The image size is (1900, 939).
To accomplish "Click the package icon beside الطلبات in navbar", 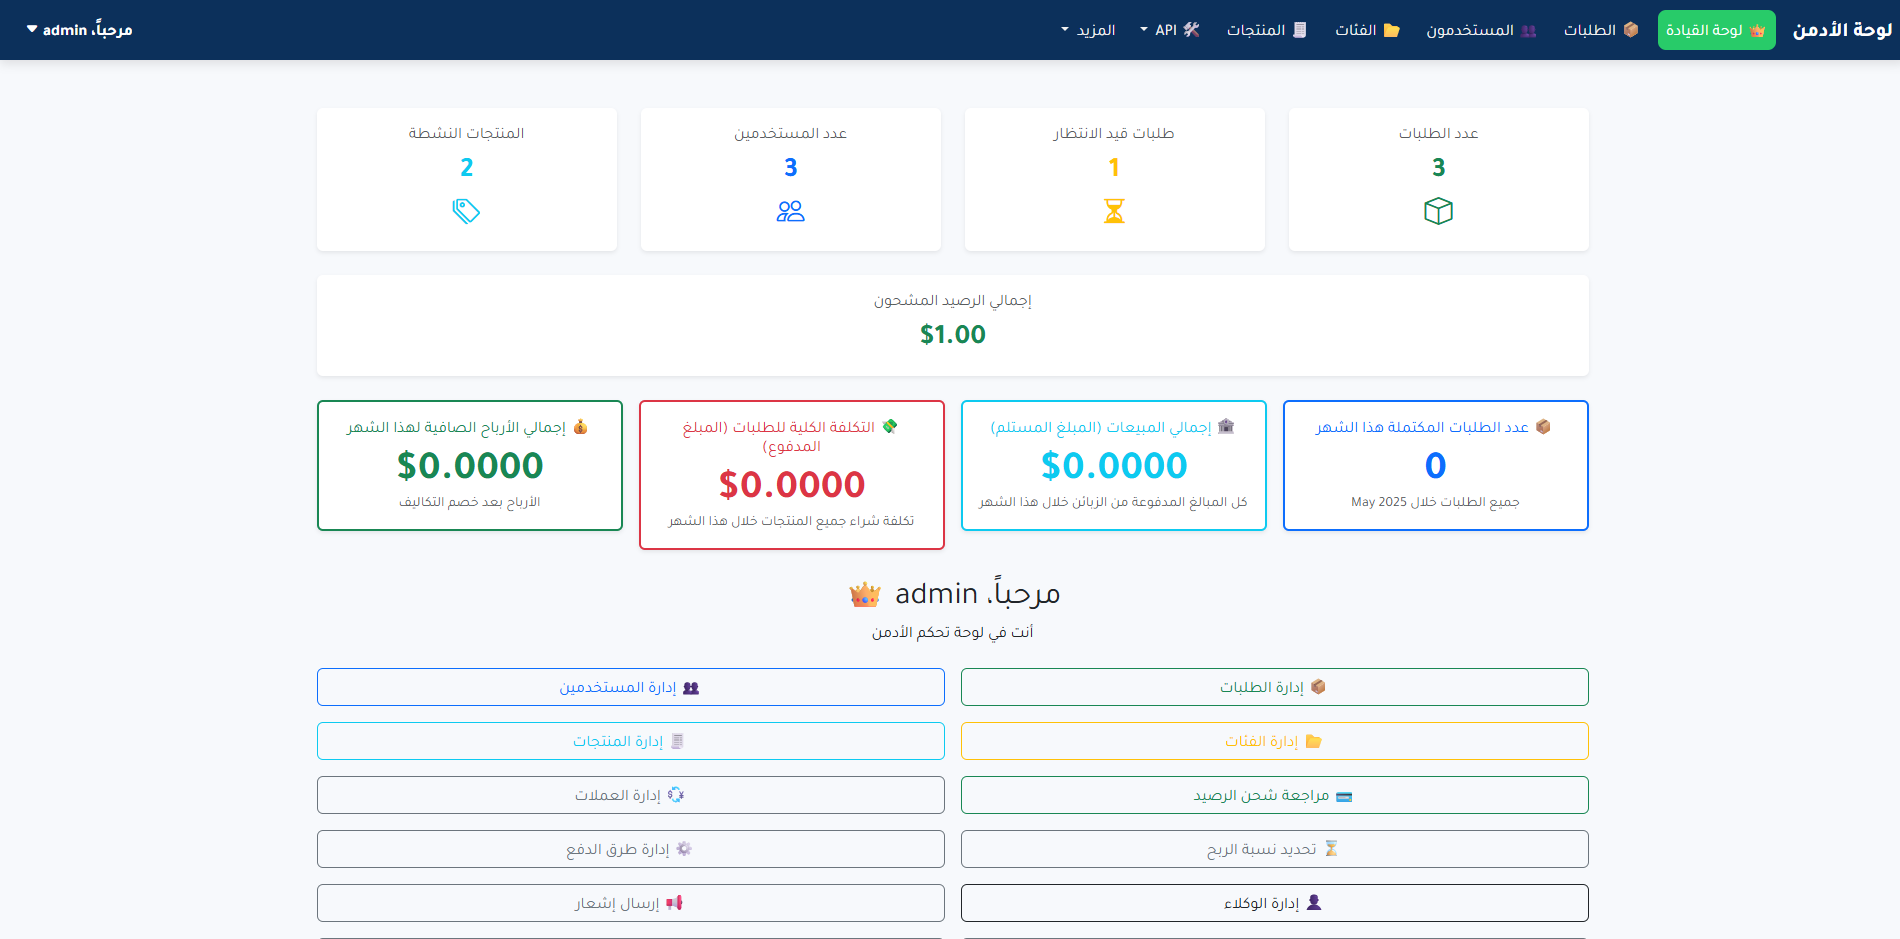I will coord(1629,30).
